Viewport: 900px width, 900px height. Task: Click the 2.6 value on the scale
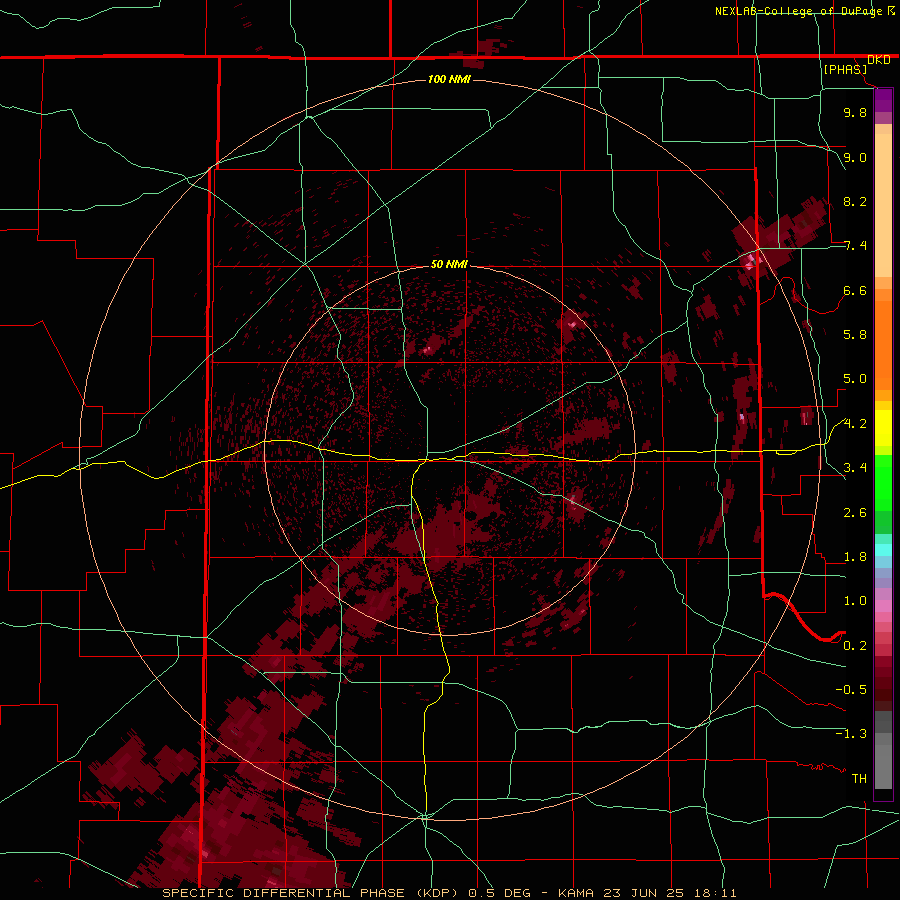pos(855,513)
